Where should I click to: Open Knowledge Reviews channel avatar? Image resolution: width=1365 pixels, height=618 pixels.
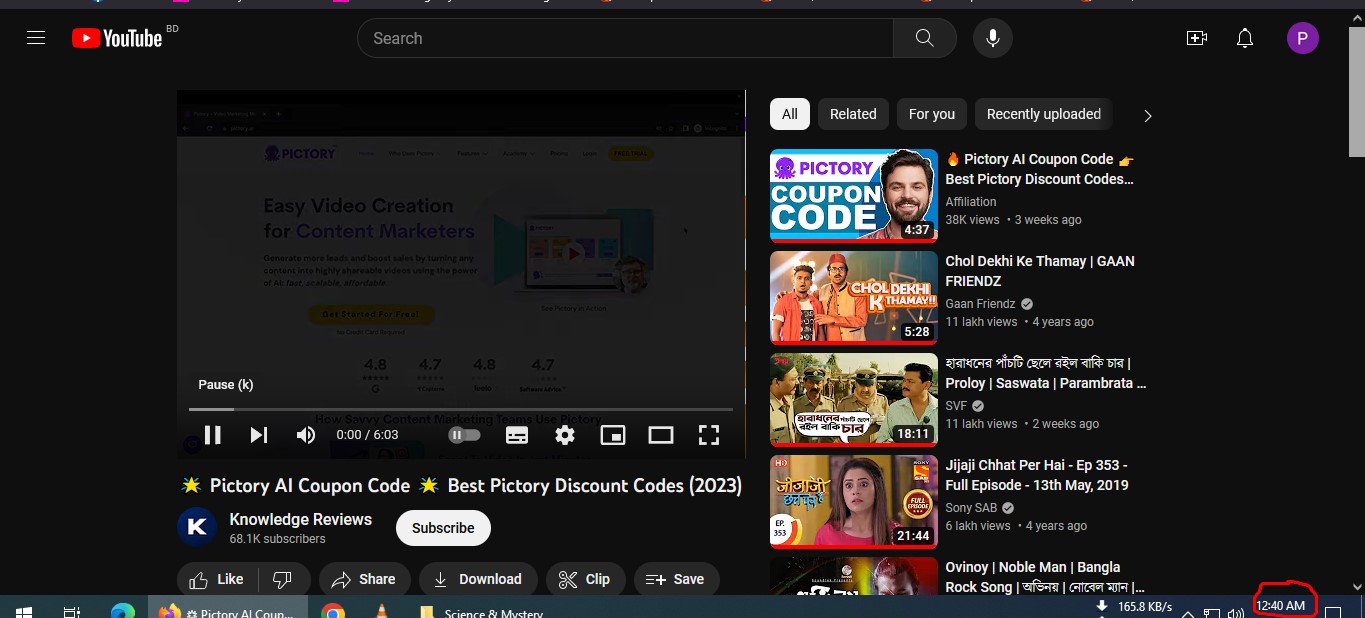pos(197,527)
